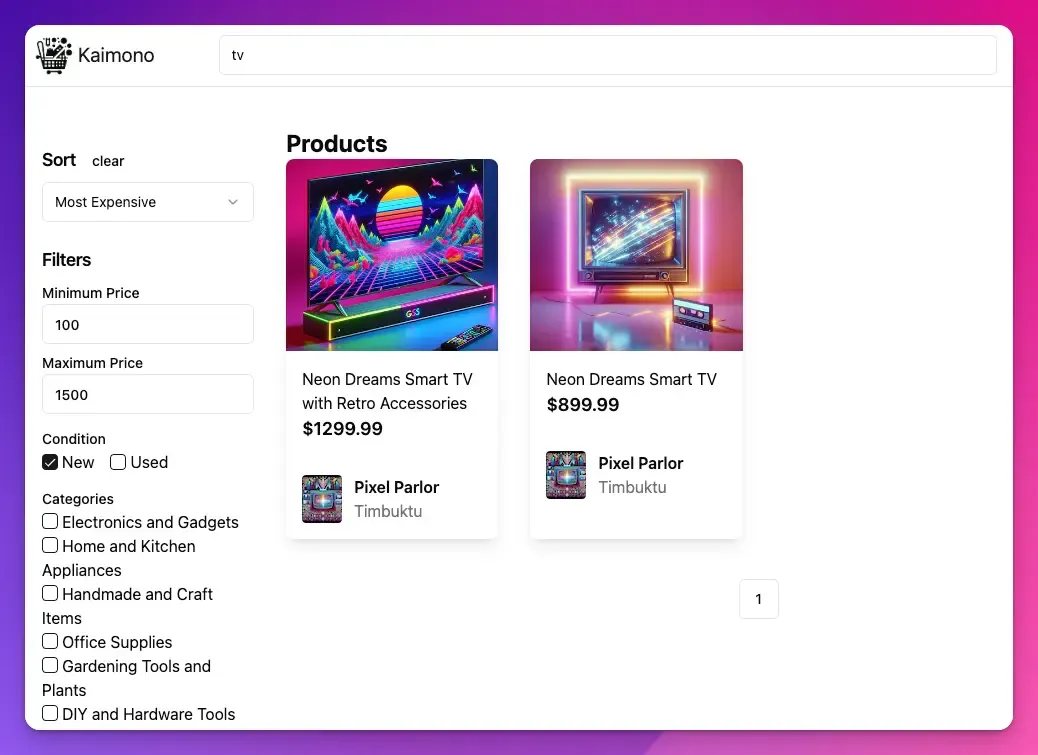Open the Most Expensive sort dropdown
Viewport: 1038px width, 755px height.
(x=147, y=202)
